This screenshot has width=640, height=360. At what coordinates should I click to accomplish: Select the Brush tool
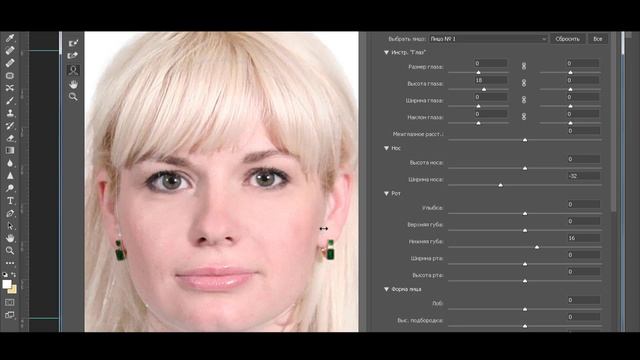click(x=10, y=100)
